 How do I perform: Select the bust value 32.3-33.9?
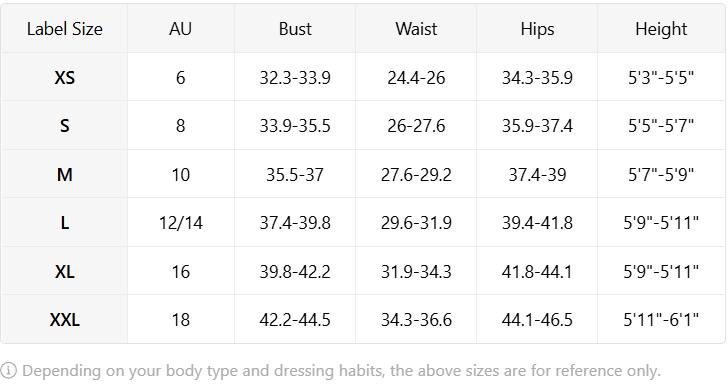point(295,78)
